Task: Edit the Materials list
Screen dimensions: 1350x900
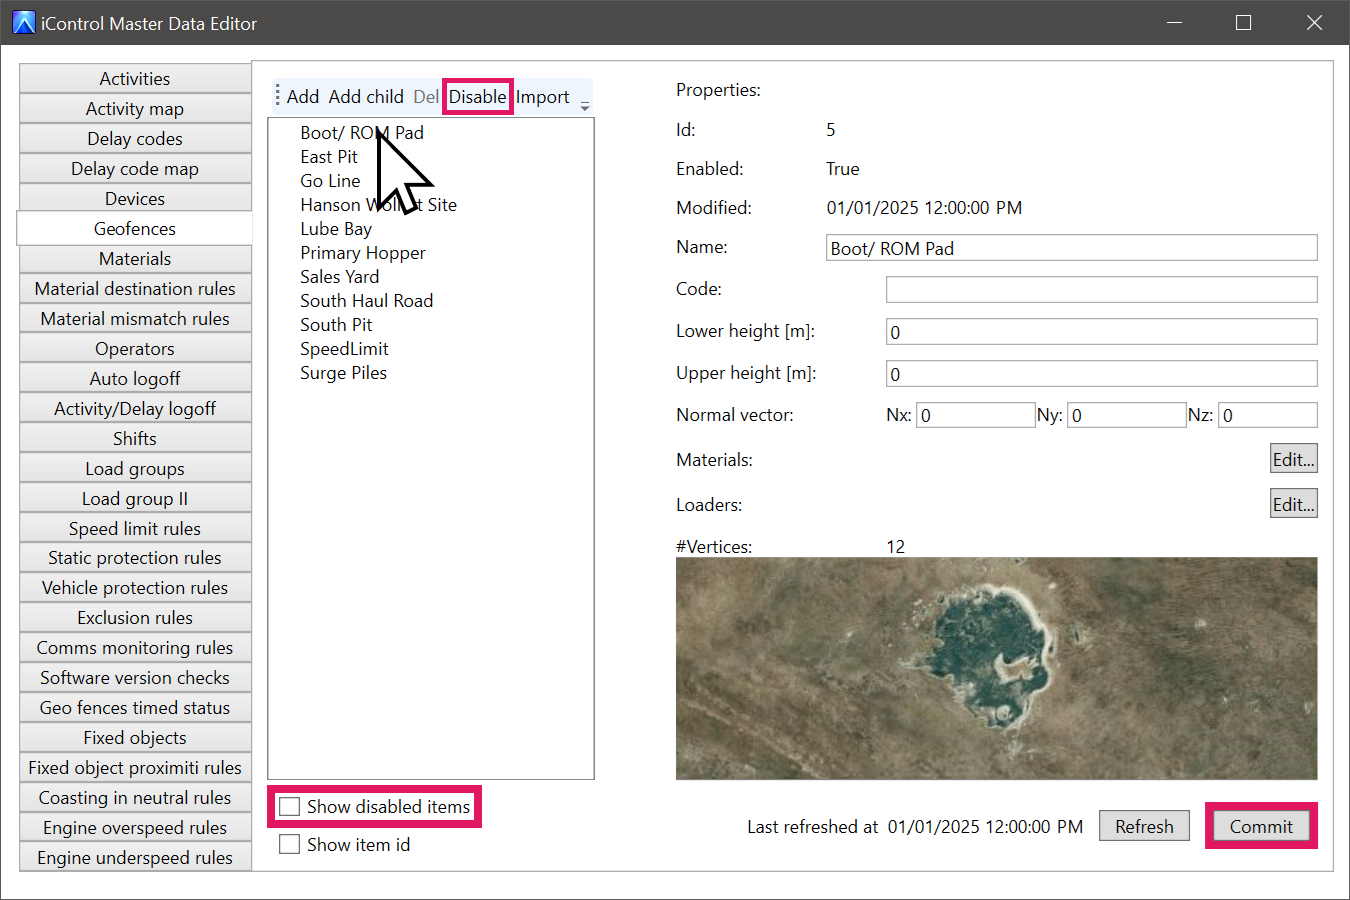Action: point(1293,459)
